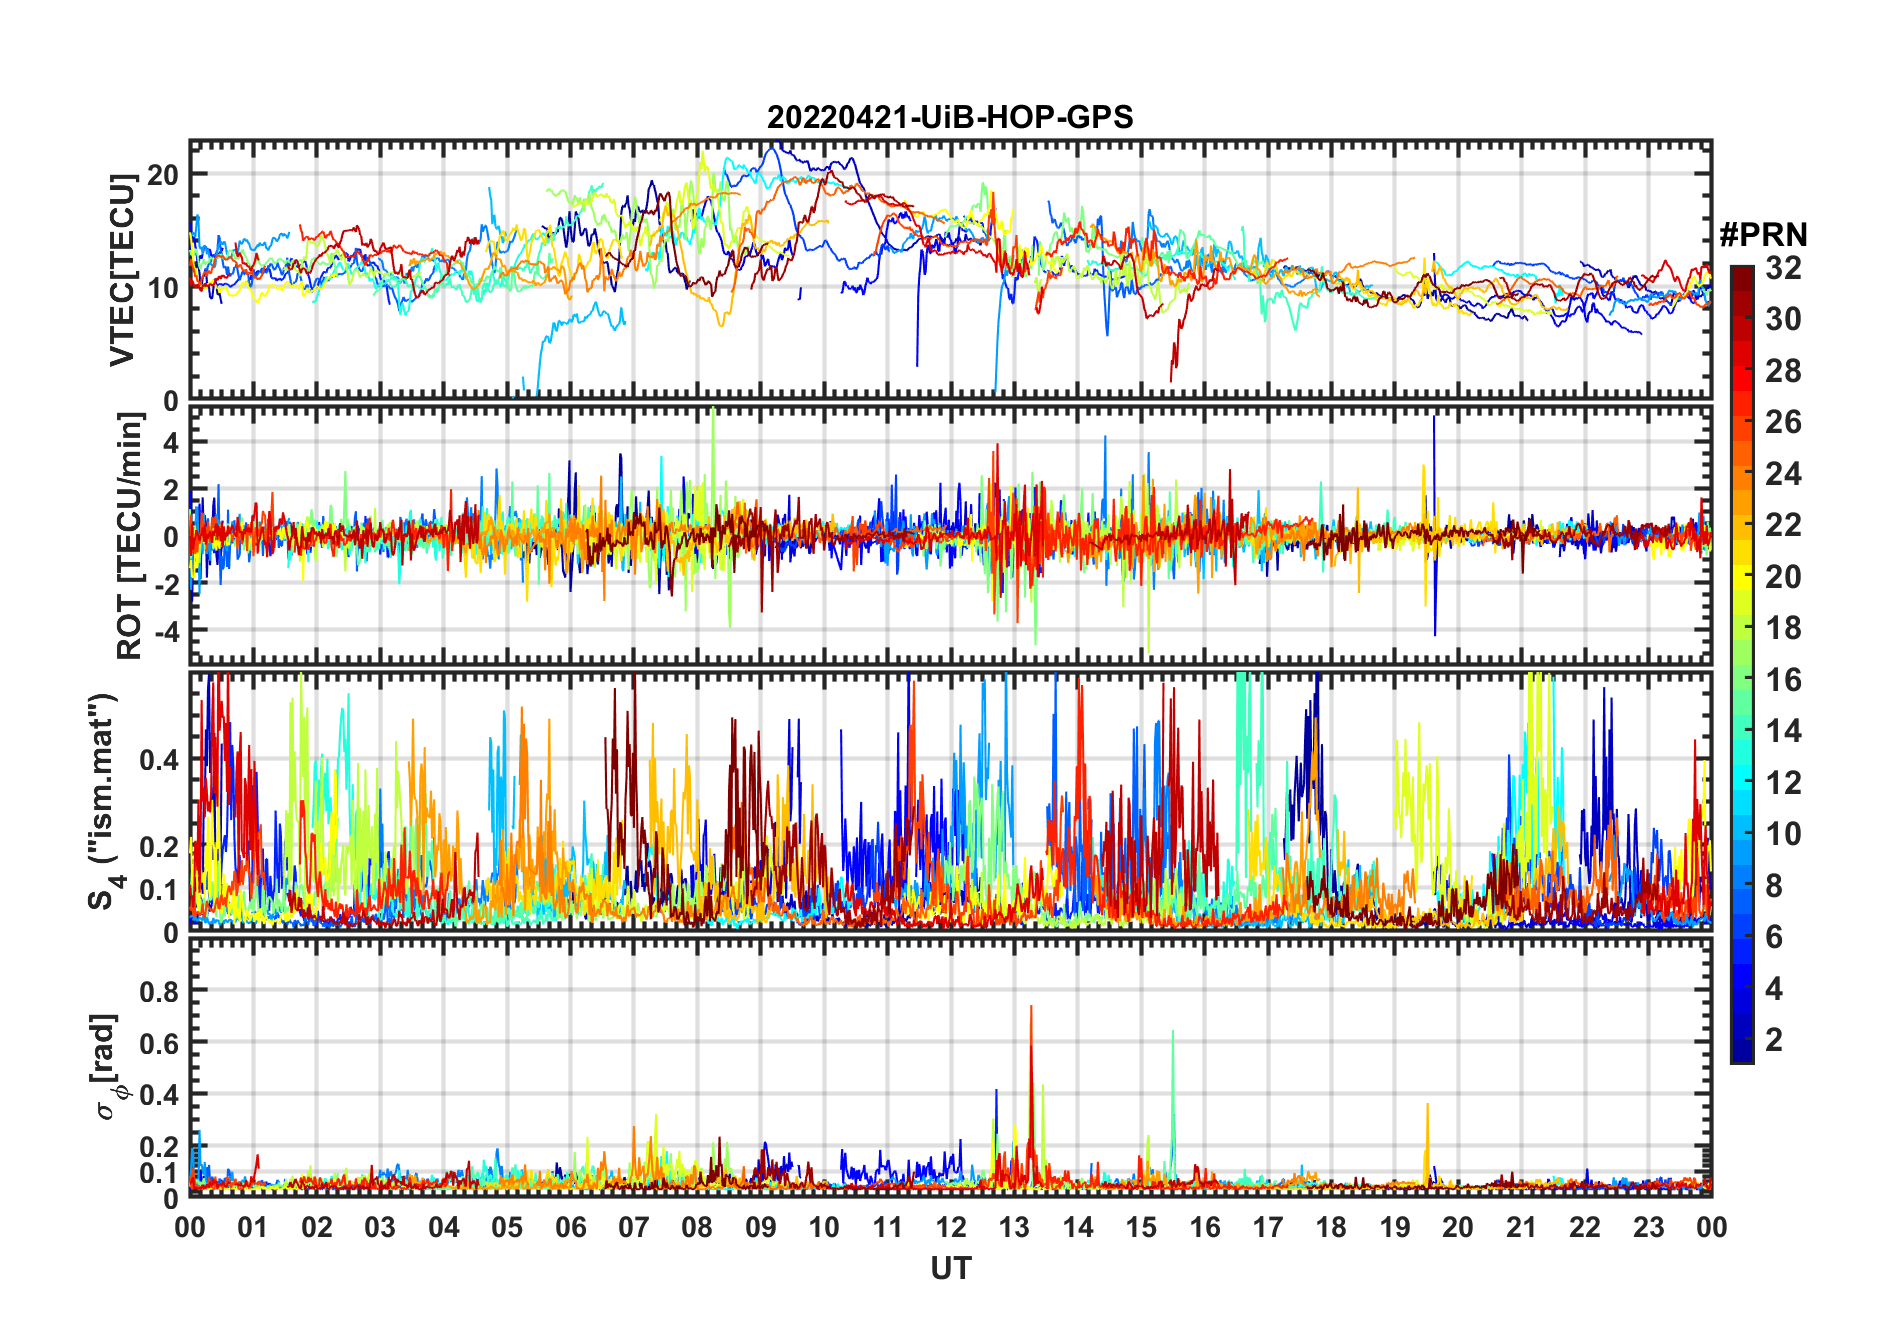Click the 18 hour tick label on the UT axis
Viewport: 1902px width, 1330px height.
tap(1331, 1227)
